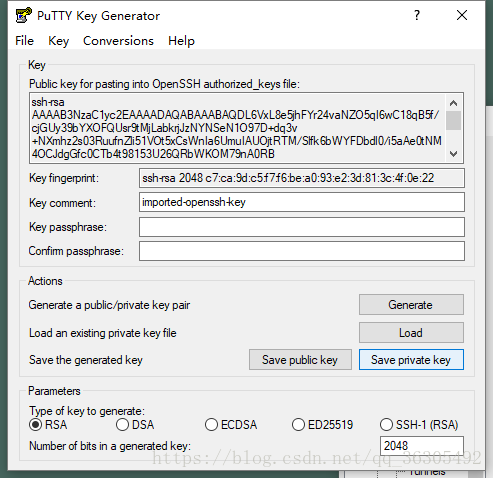
Task: Open the File menu
Action: [24, 41]
